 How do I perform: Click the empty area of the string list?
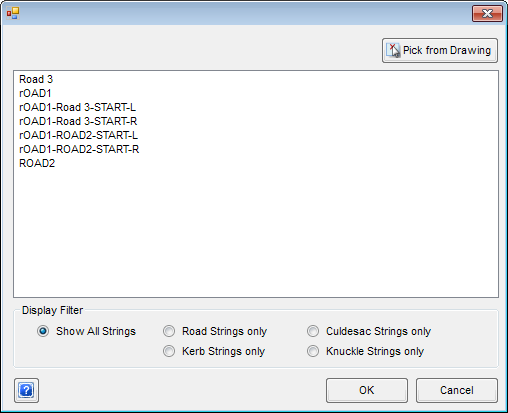[x=256, y=233]
